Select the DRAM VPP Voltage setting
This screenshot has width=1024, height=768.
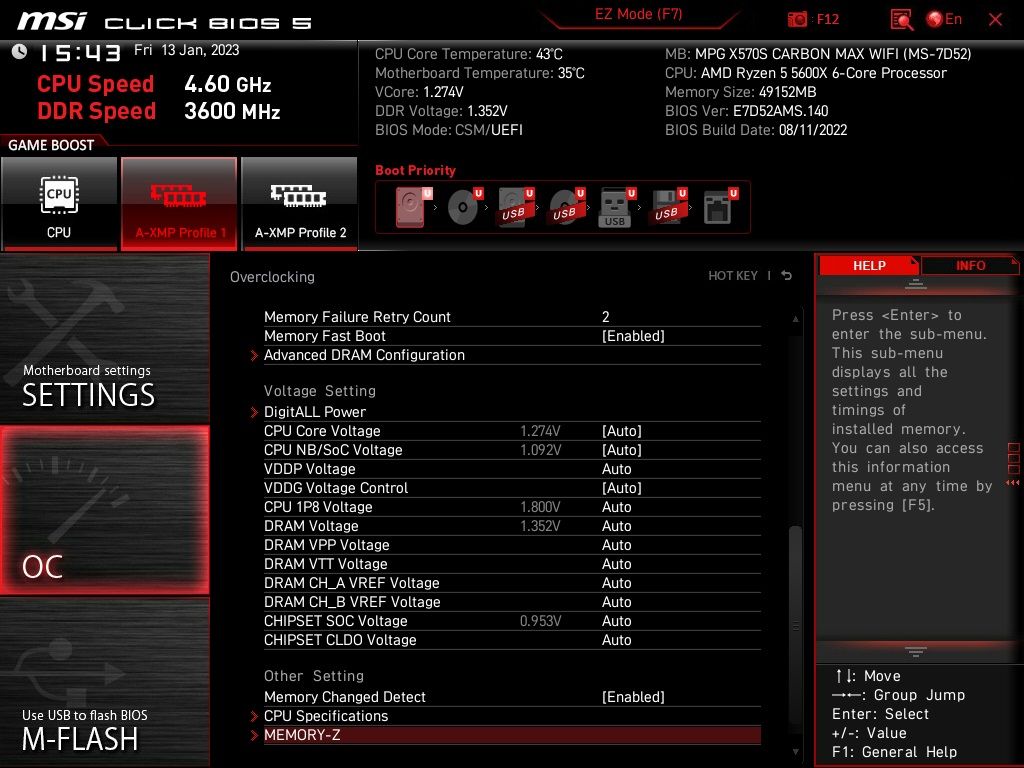point(512,545)
